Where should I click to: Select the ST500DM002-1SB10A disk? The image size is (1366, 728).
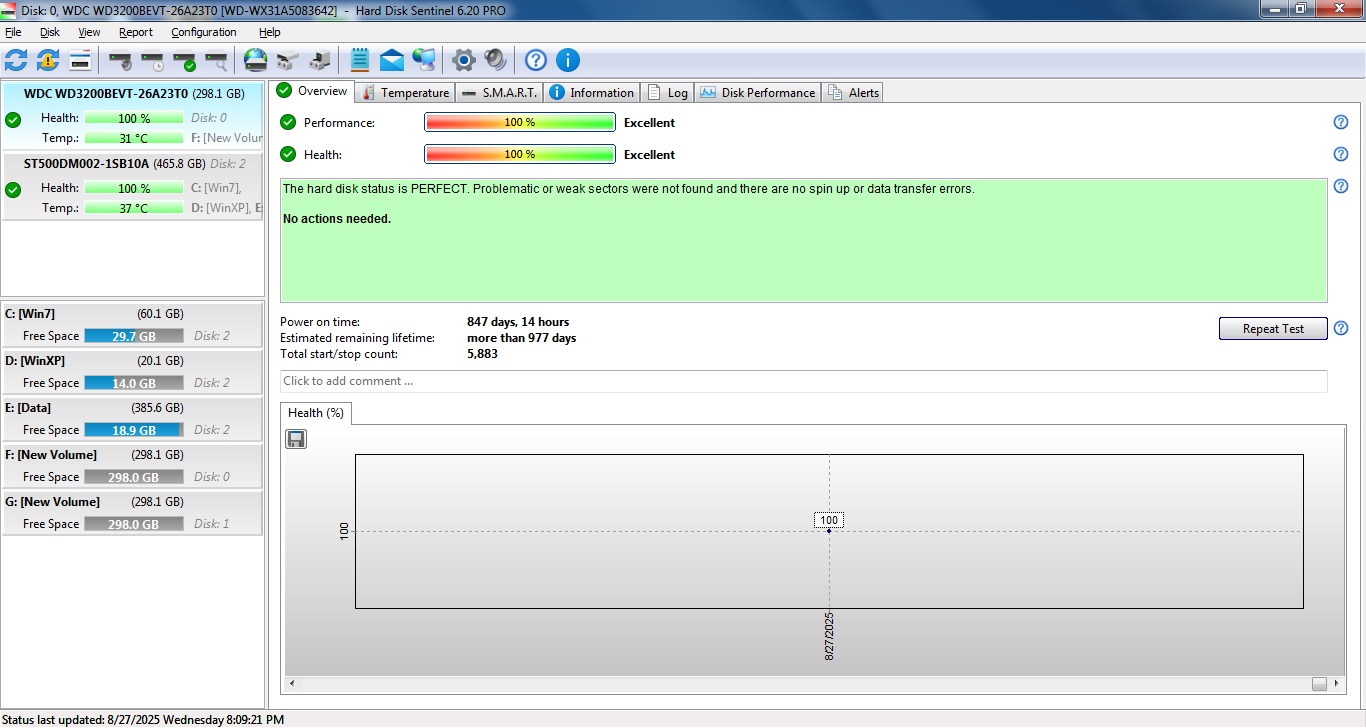[x=132, y=185]
